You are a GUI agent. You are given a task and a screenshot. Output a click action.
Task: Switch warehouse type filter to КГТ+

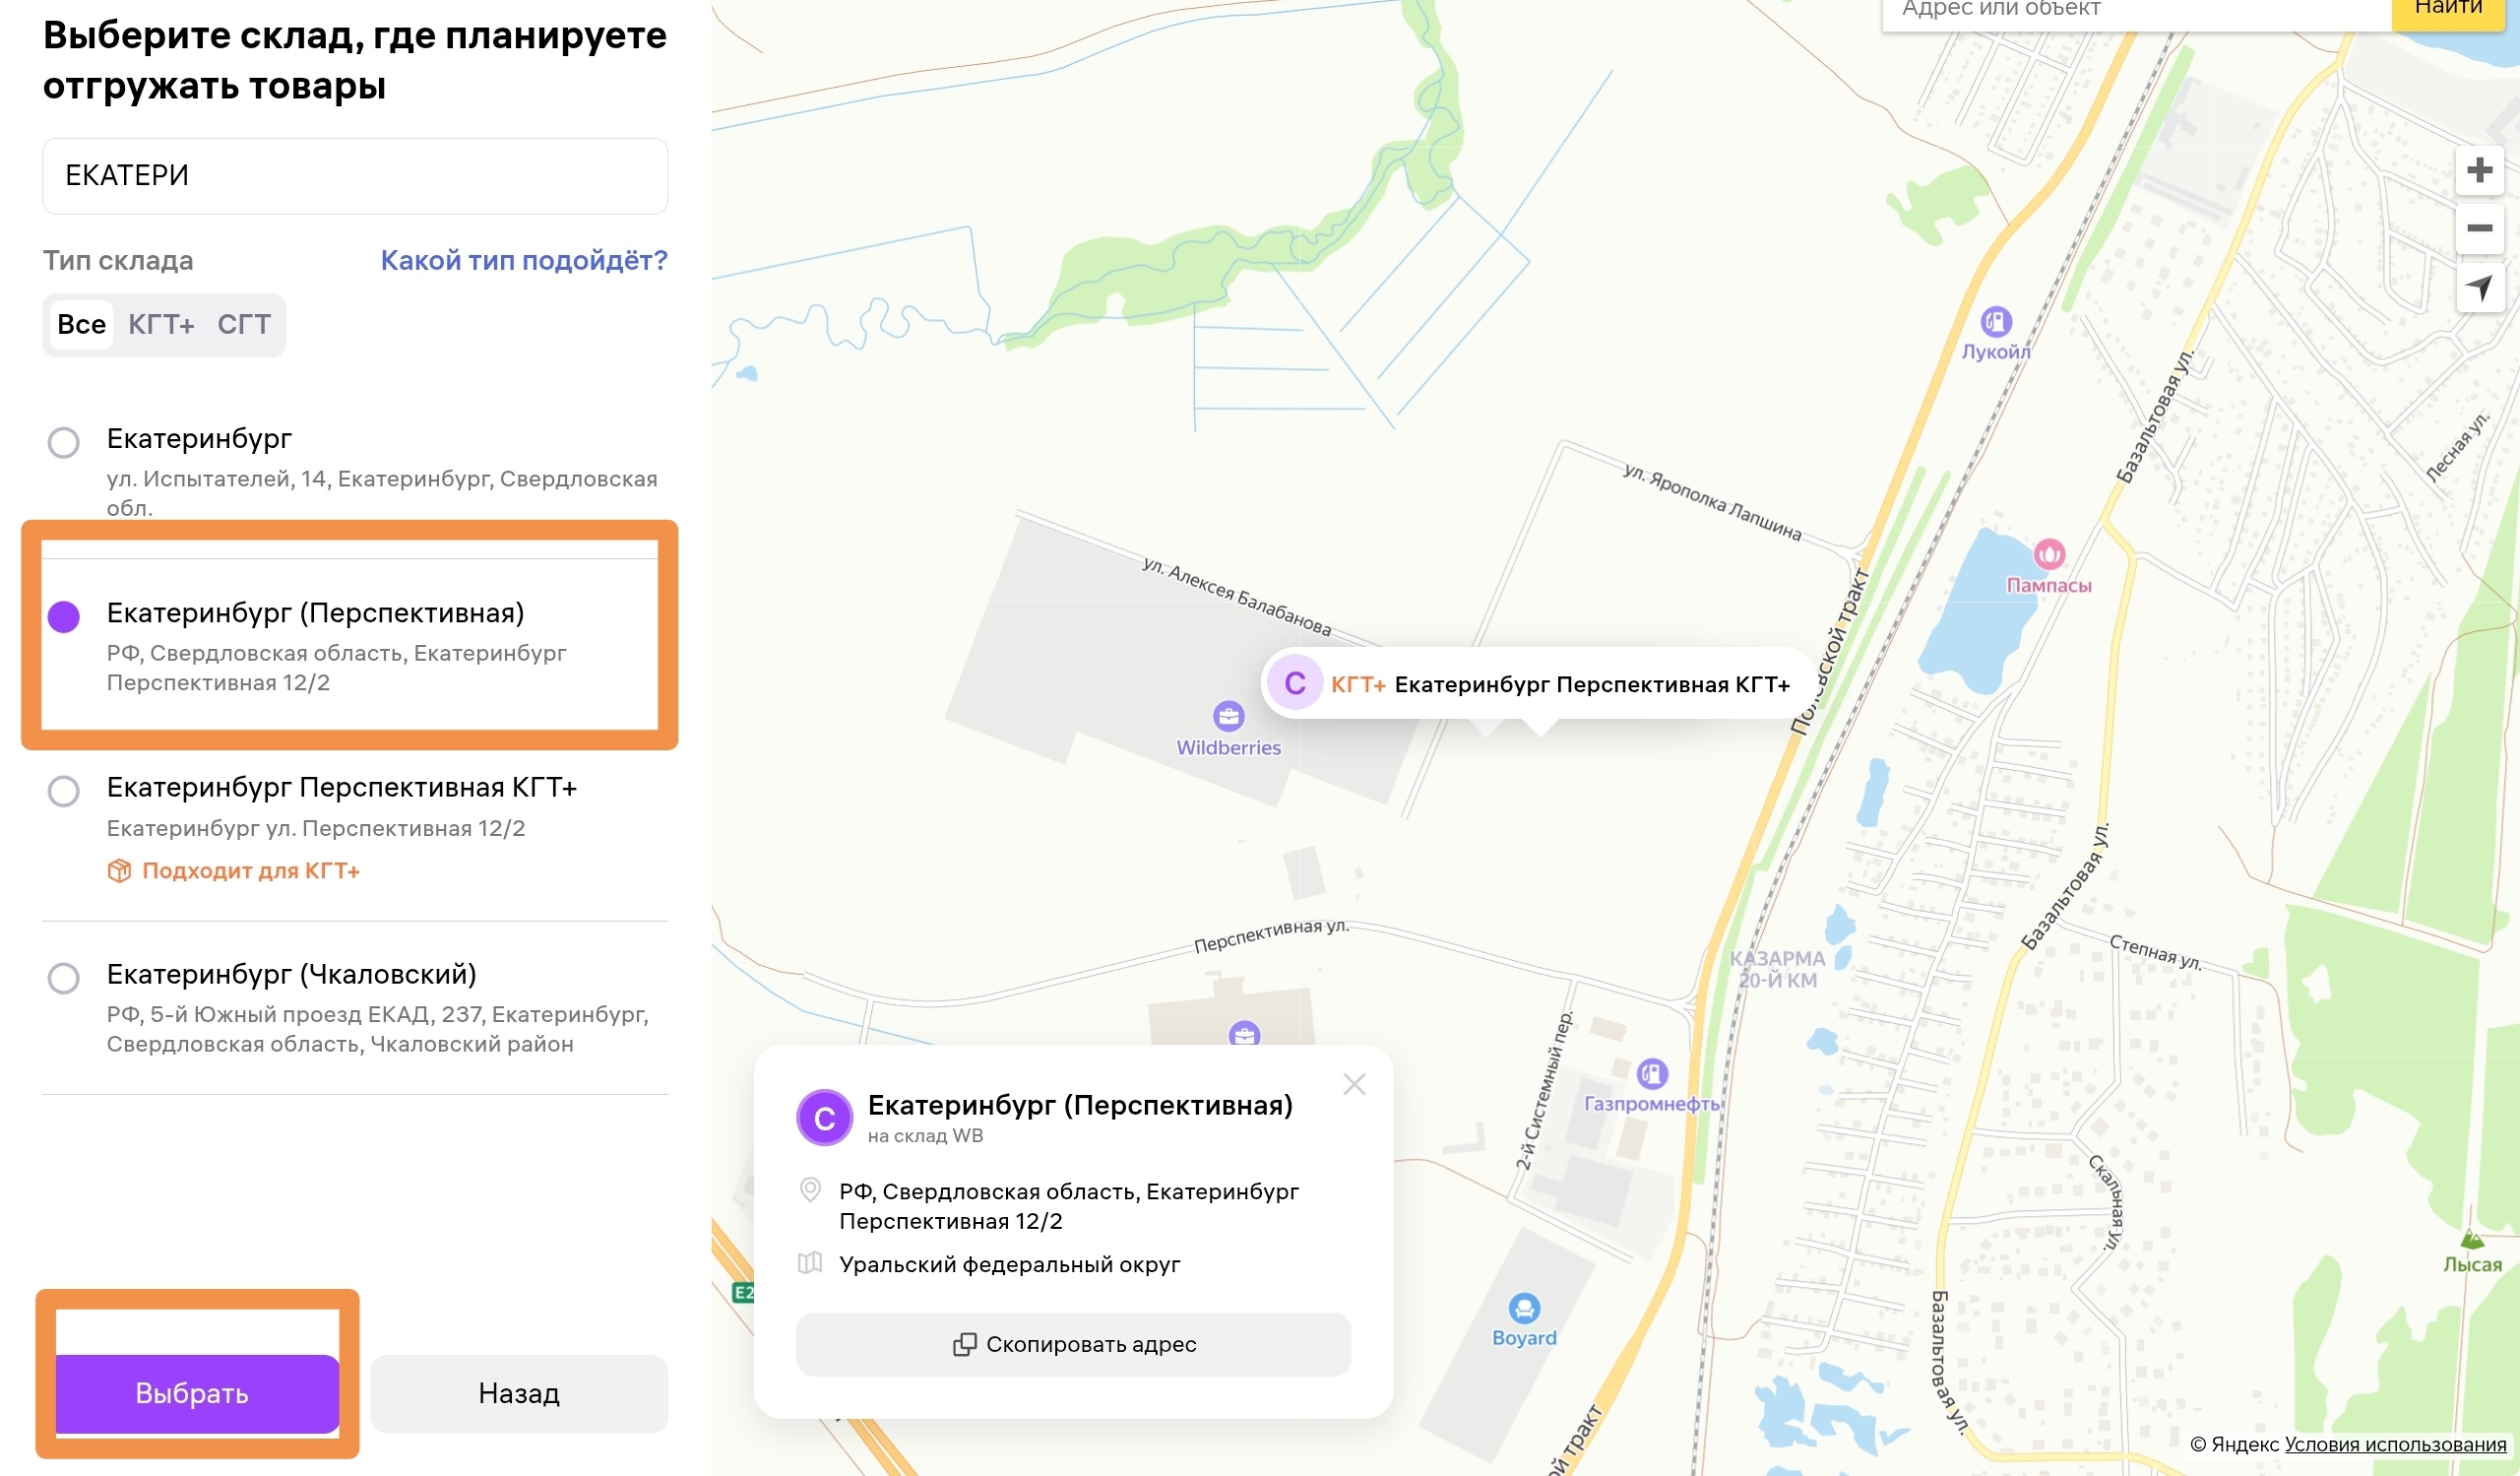[161, 324]
